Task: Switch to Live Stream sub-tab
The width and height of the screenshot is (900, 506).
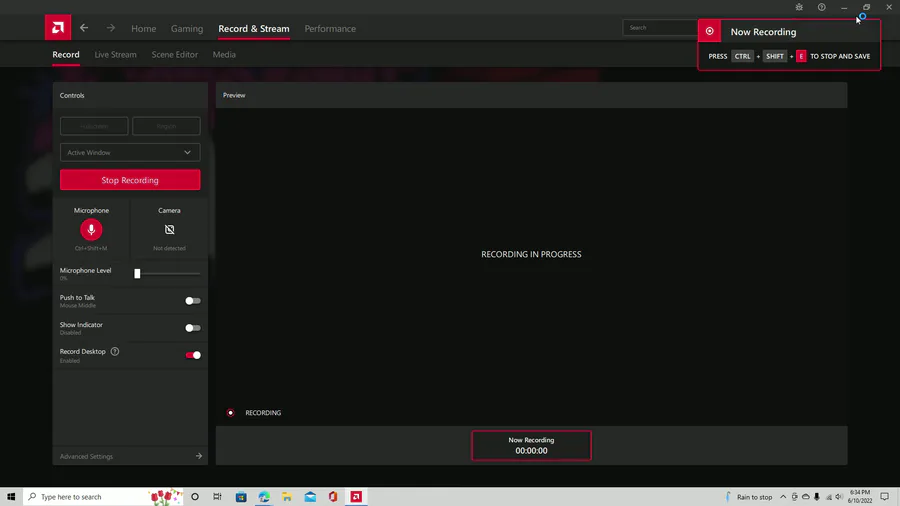Action: (115, 55)
